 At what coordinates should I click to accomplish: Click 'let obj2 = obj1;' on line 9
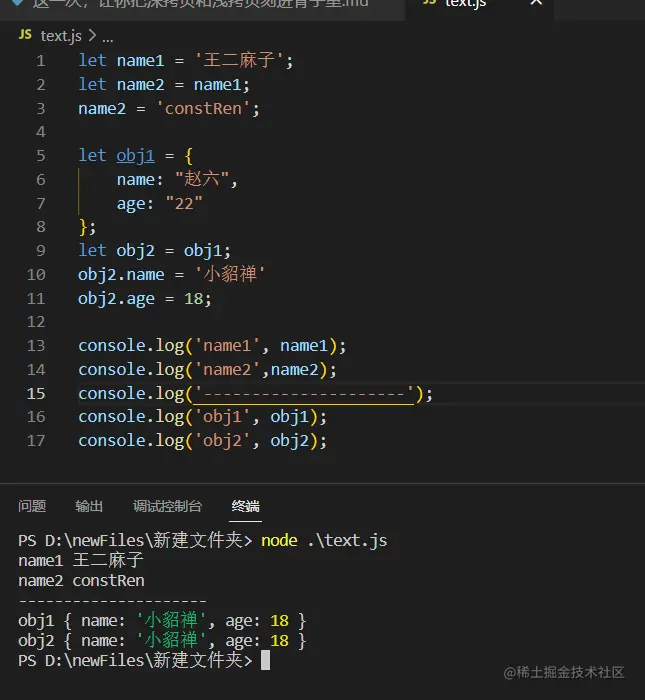(154, 250)
